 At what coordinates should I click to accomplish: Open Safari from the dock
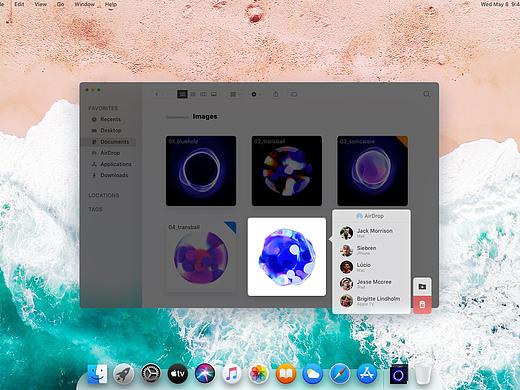click(340, 374)
